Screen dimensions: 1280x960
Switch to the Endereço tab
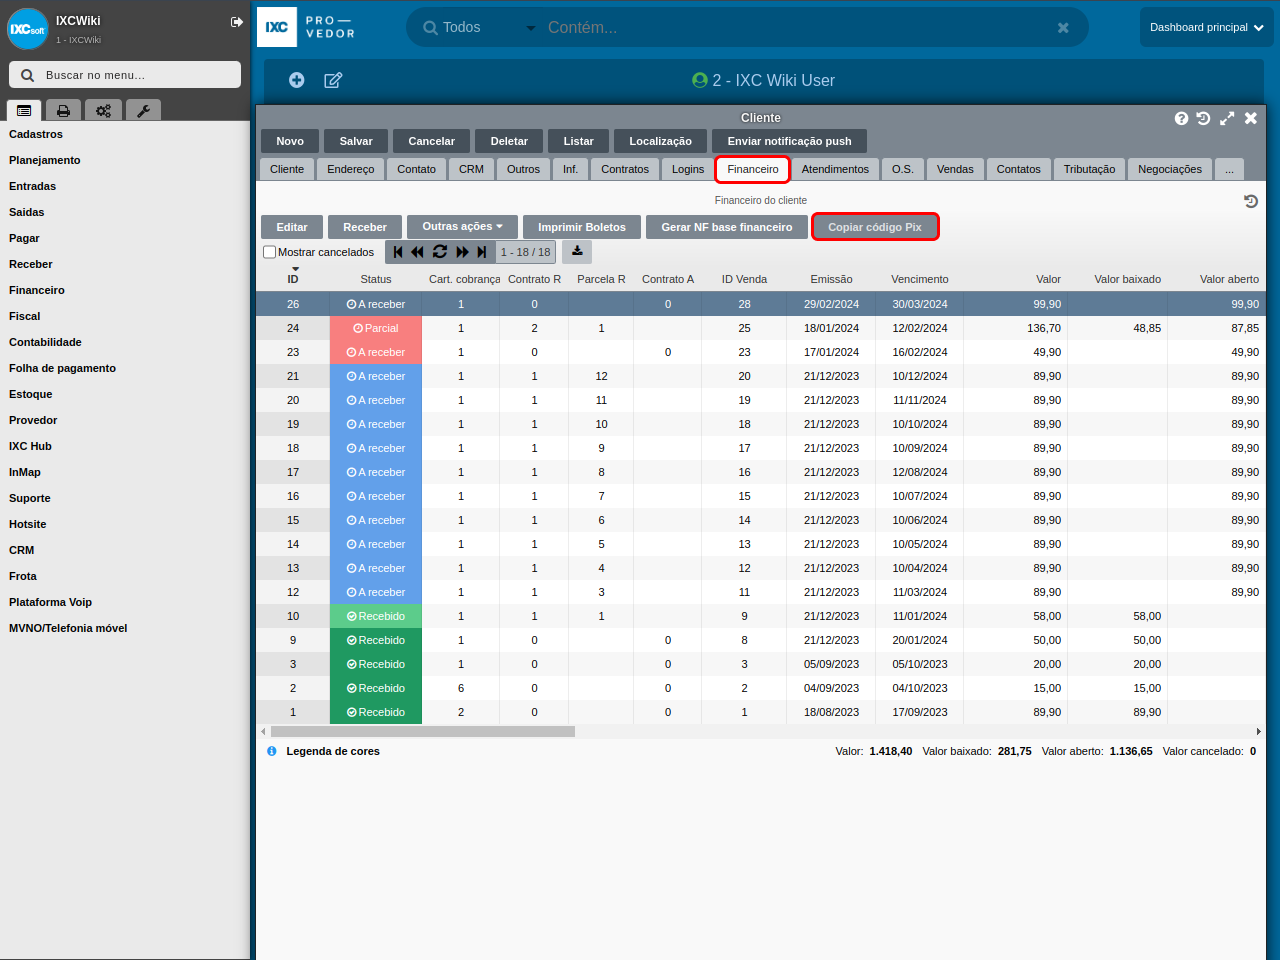coord(351,169)
